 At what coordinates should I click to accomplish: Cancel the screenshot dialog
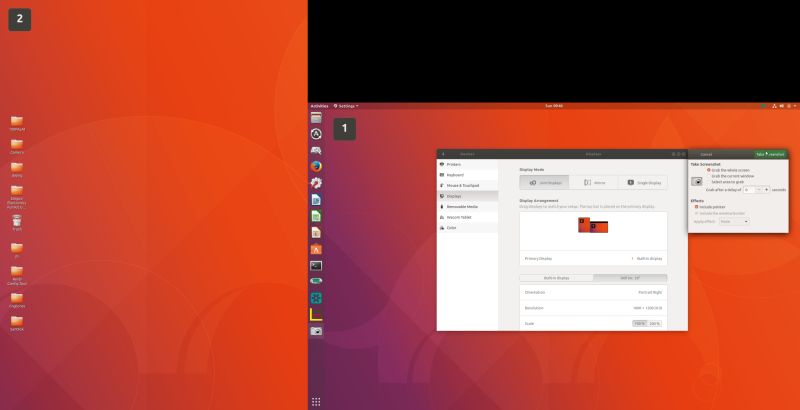(706, 154)
